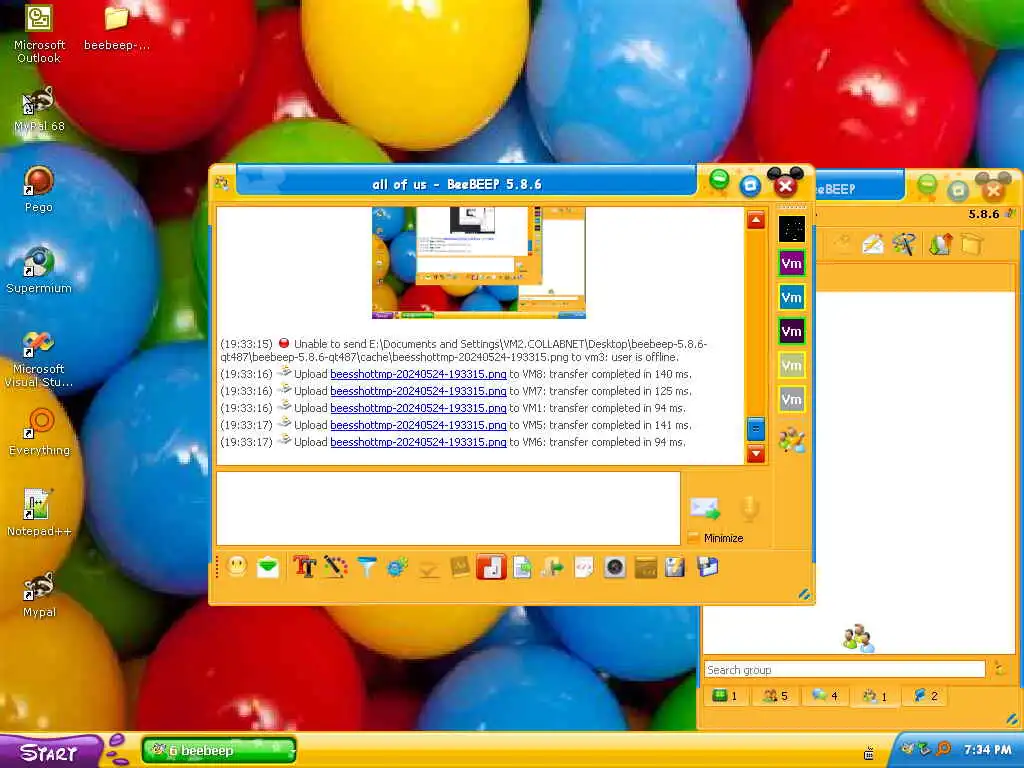Click the blue scrollbar handle in chat
1024x768 pixels.
point(756,428)
